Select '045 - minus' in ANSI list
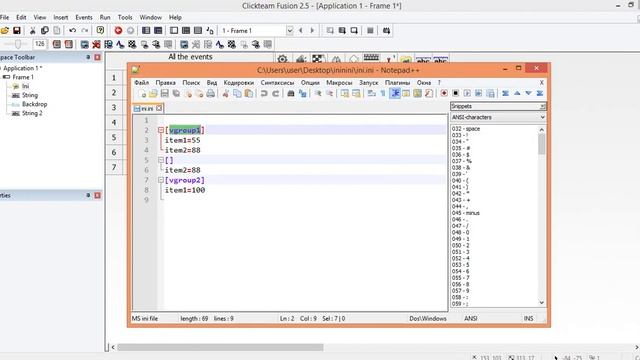The height and width of the screenshot is (360, 640). point(466,213)
